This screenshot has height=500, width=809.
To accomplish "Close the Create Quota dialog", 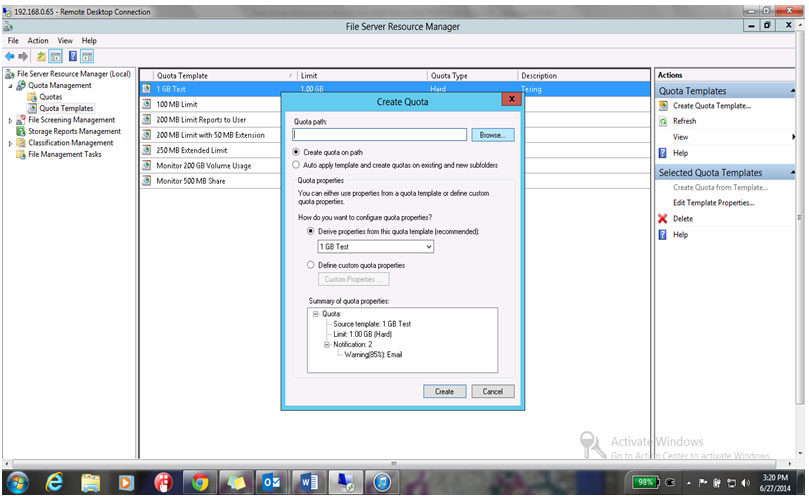I will [511, 99].
